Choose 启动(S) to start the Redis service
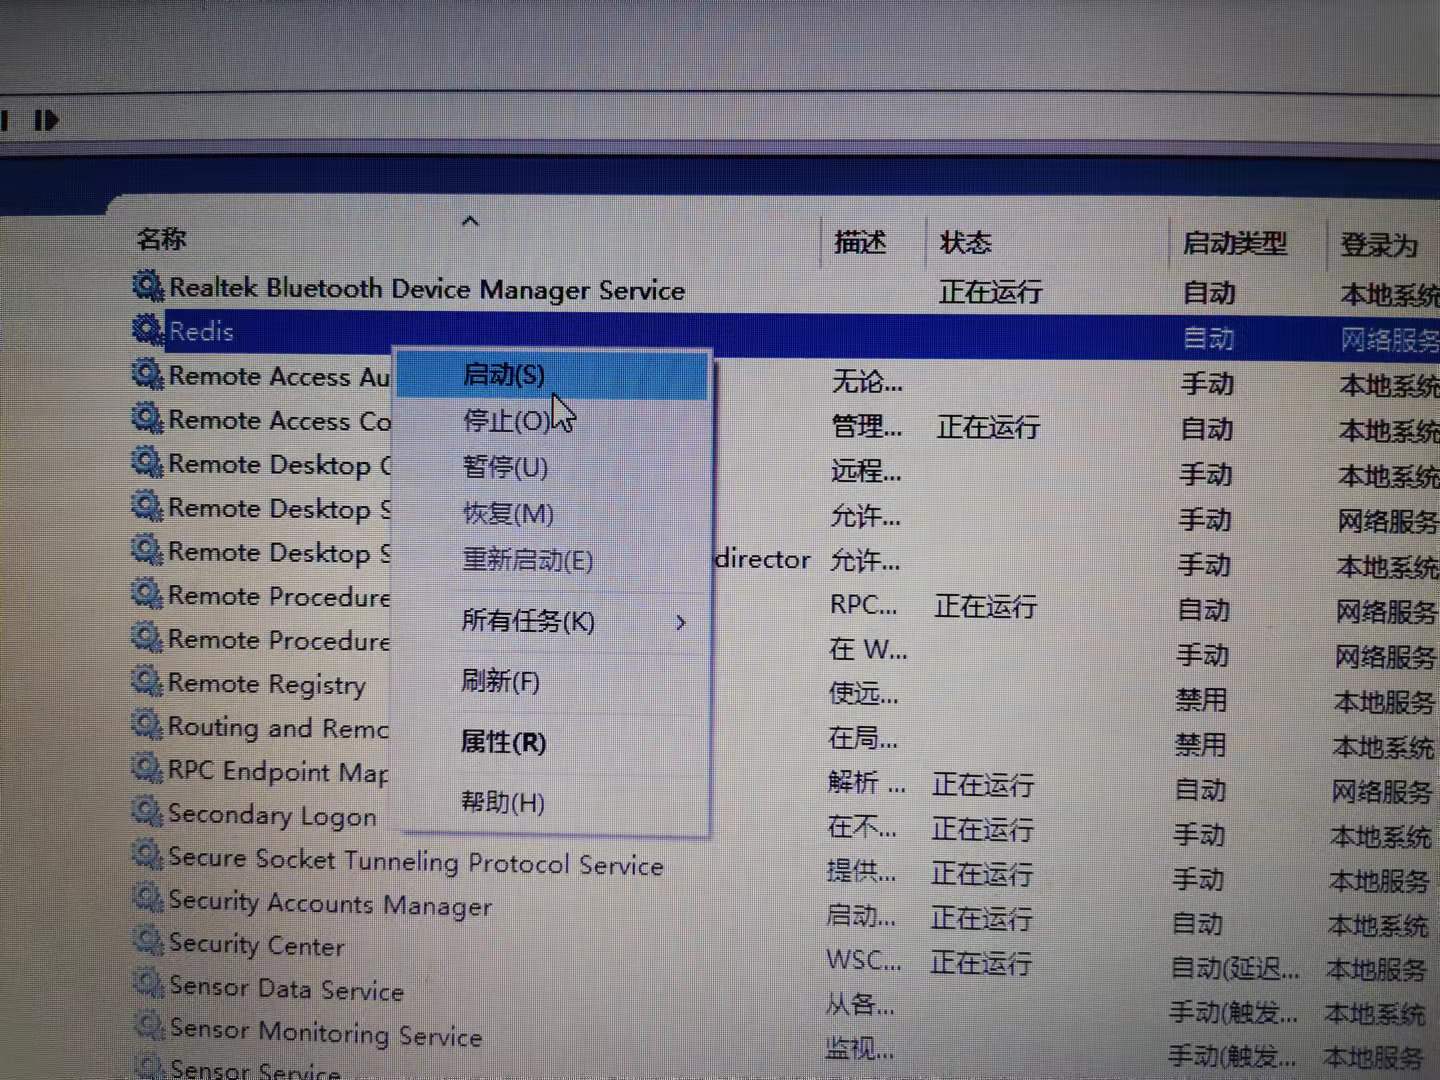1440x1080 pixels. click(503, 374)
